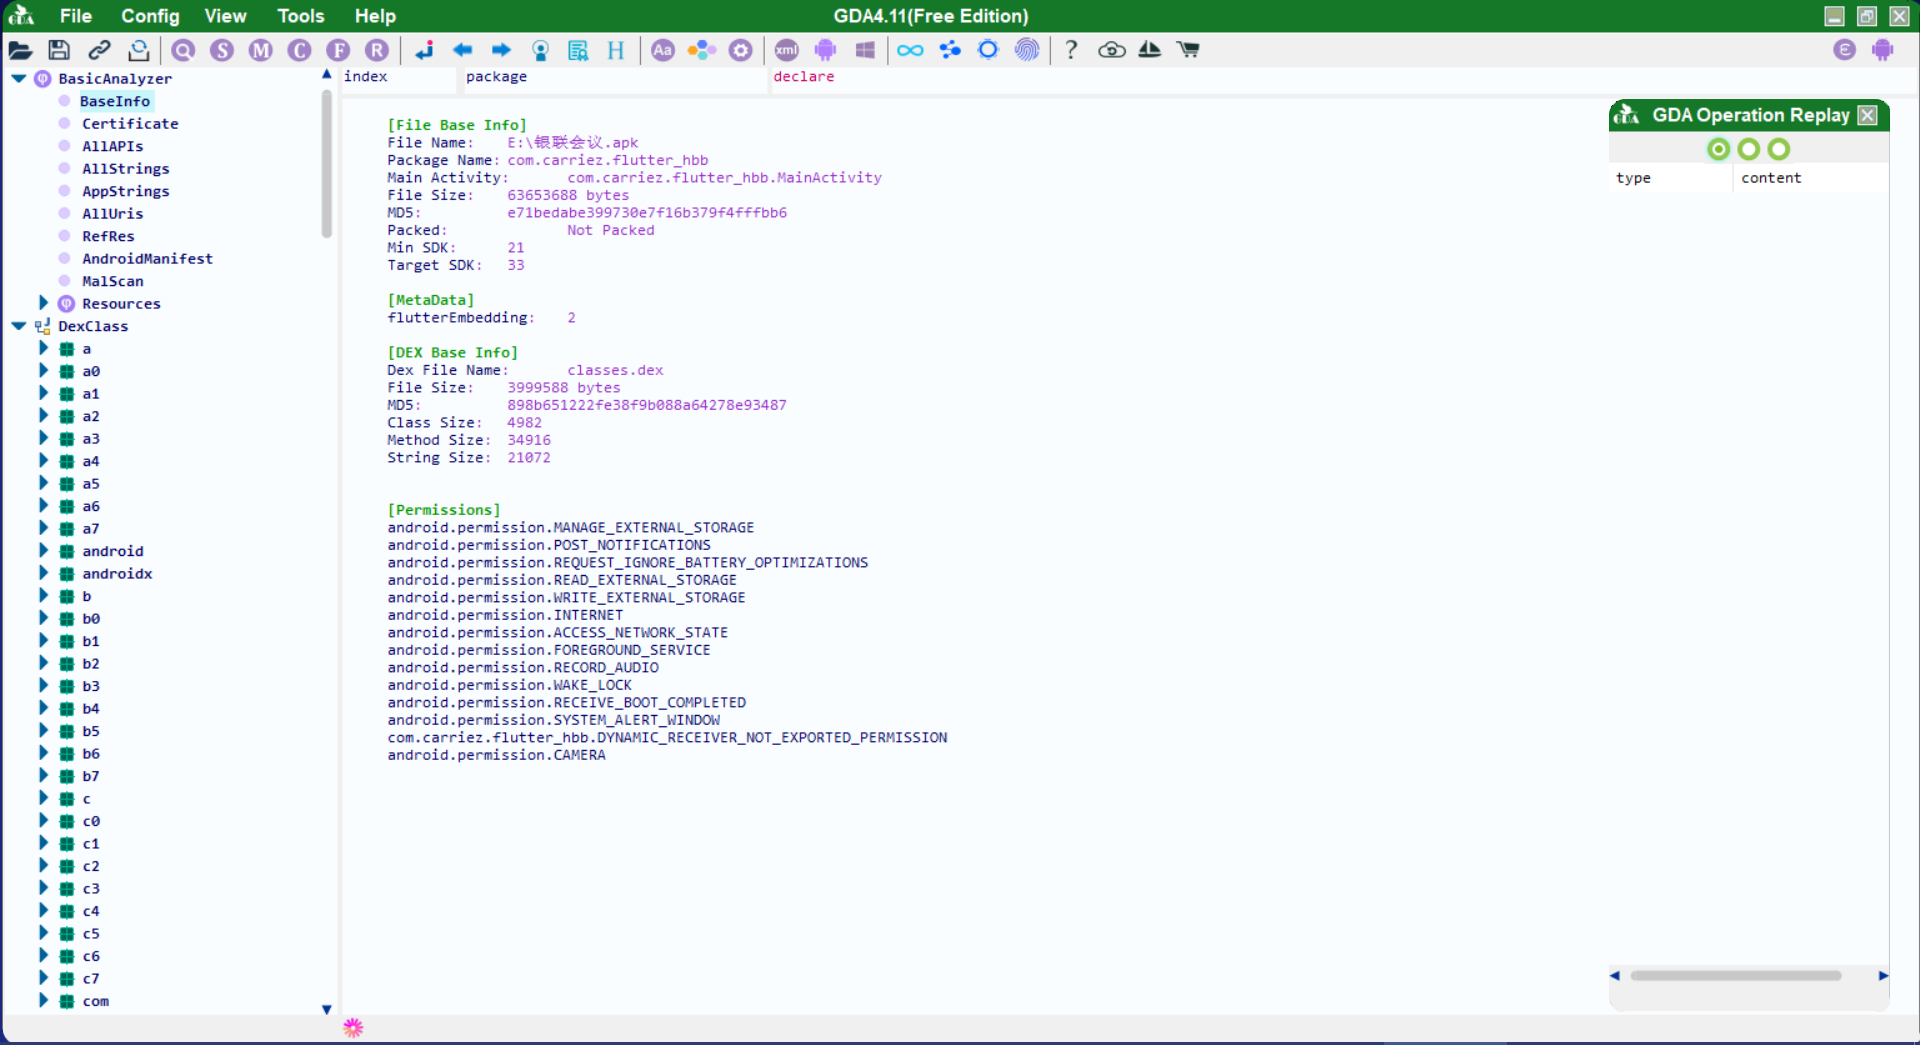Click the Aa text case icon
Viewport: 1920px width, 1045px height.
click(663, 50)
